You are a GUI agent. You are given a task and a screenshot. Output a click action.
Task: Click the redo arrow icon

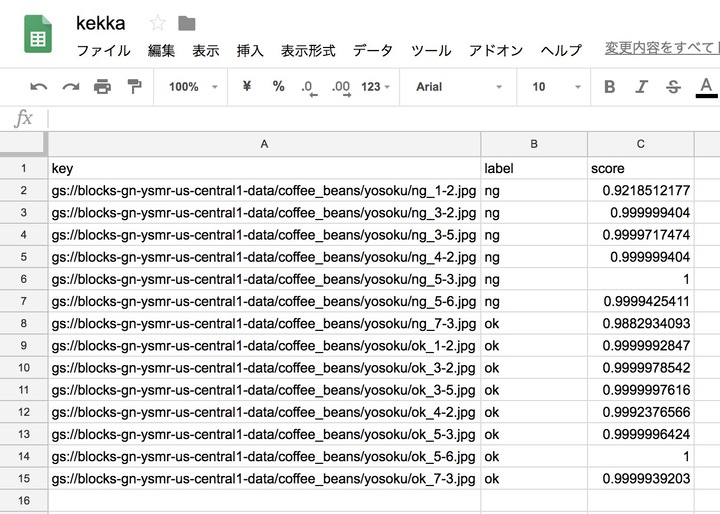[70, 87]
